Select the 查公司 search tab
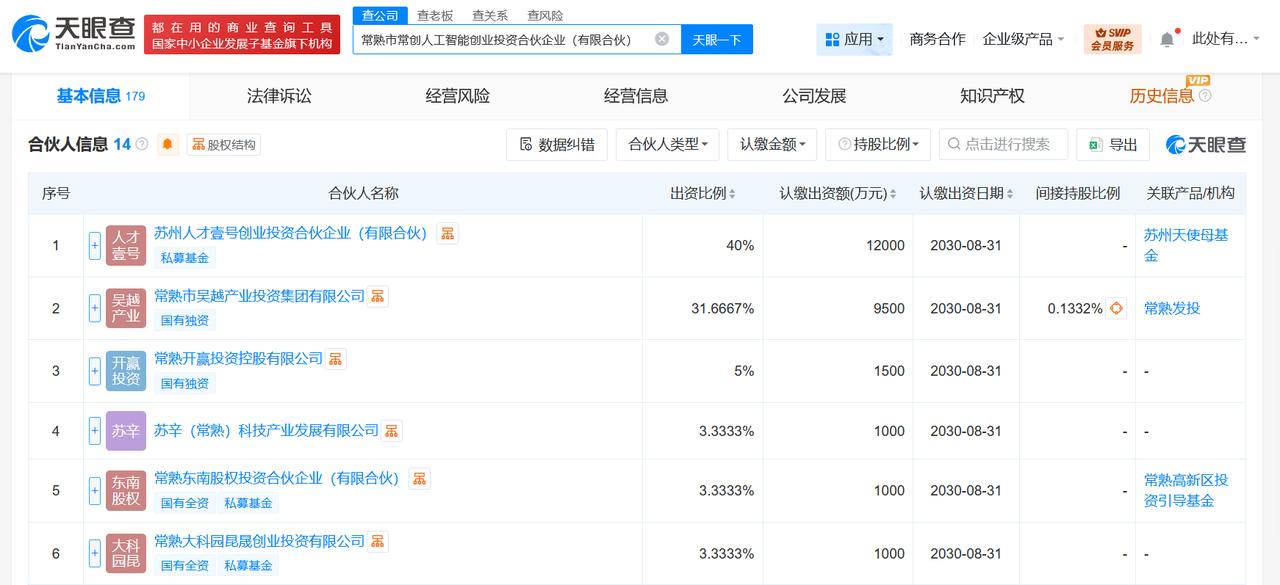Viewport: 1280px width, 585px height. click(x=380, y=15)
